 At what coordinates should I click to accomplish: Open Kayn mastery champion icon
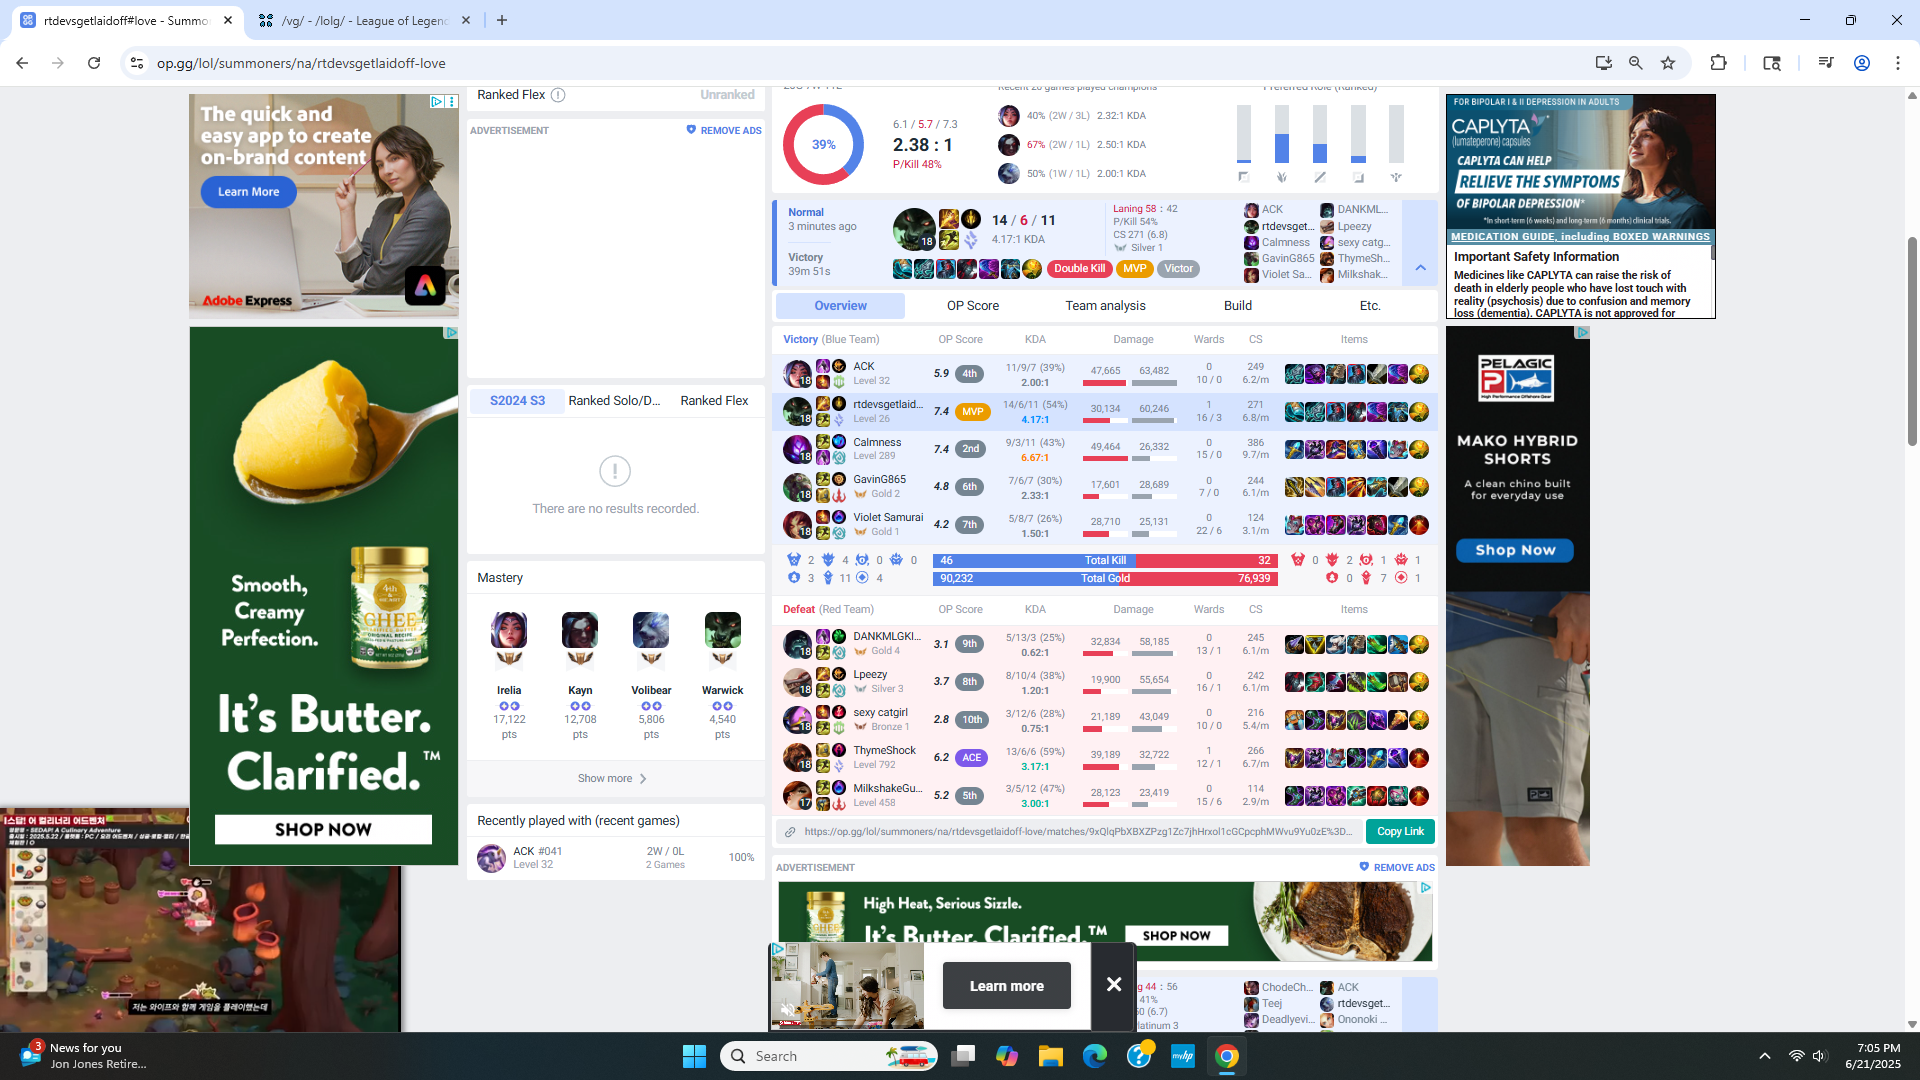click(580, 631)
